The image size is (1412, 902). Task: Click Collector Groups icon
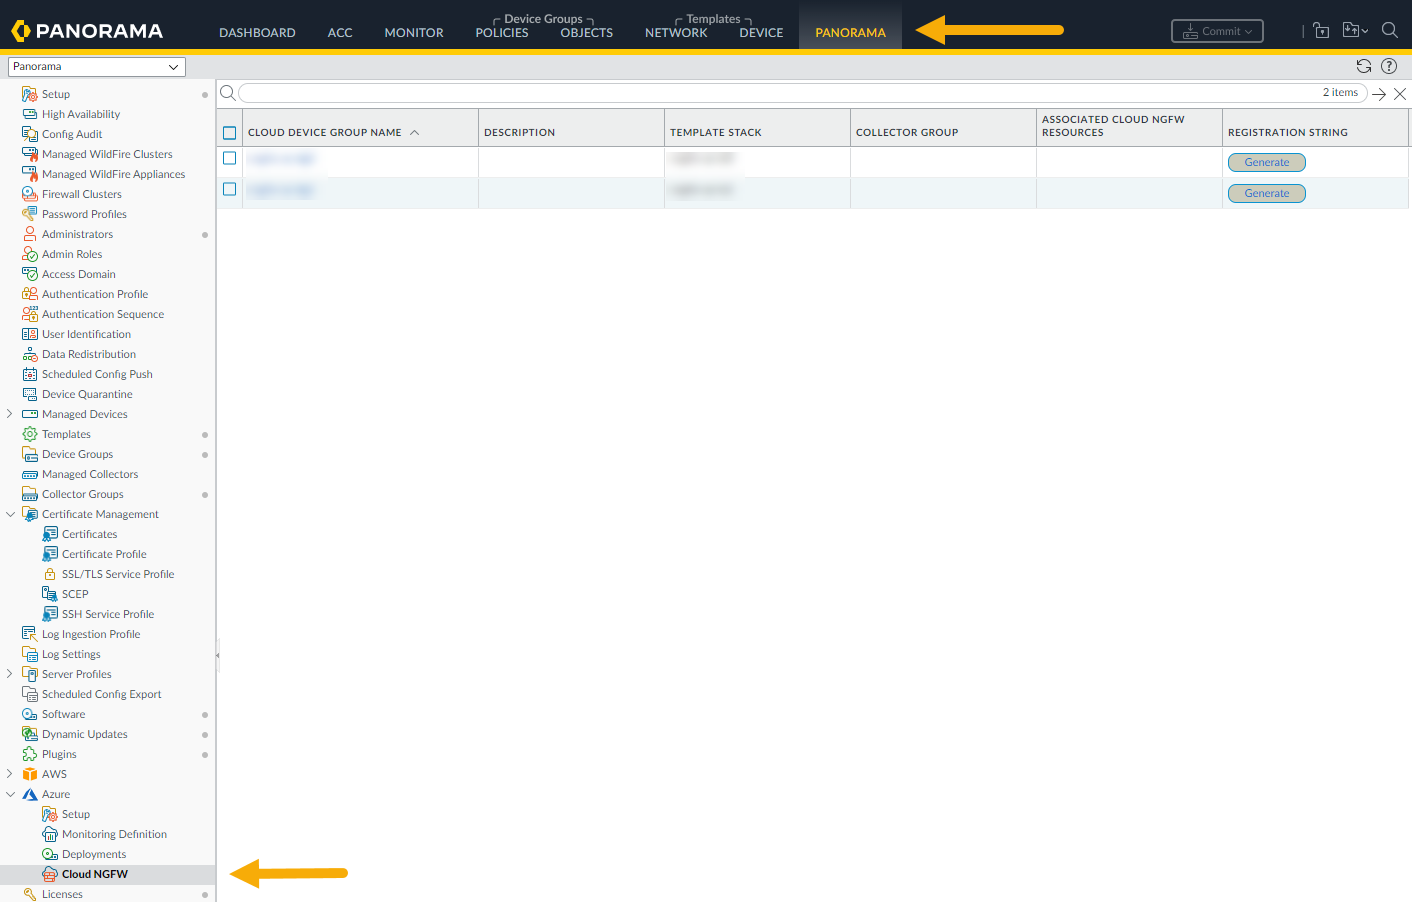tap(30, 494)
